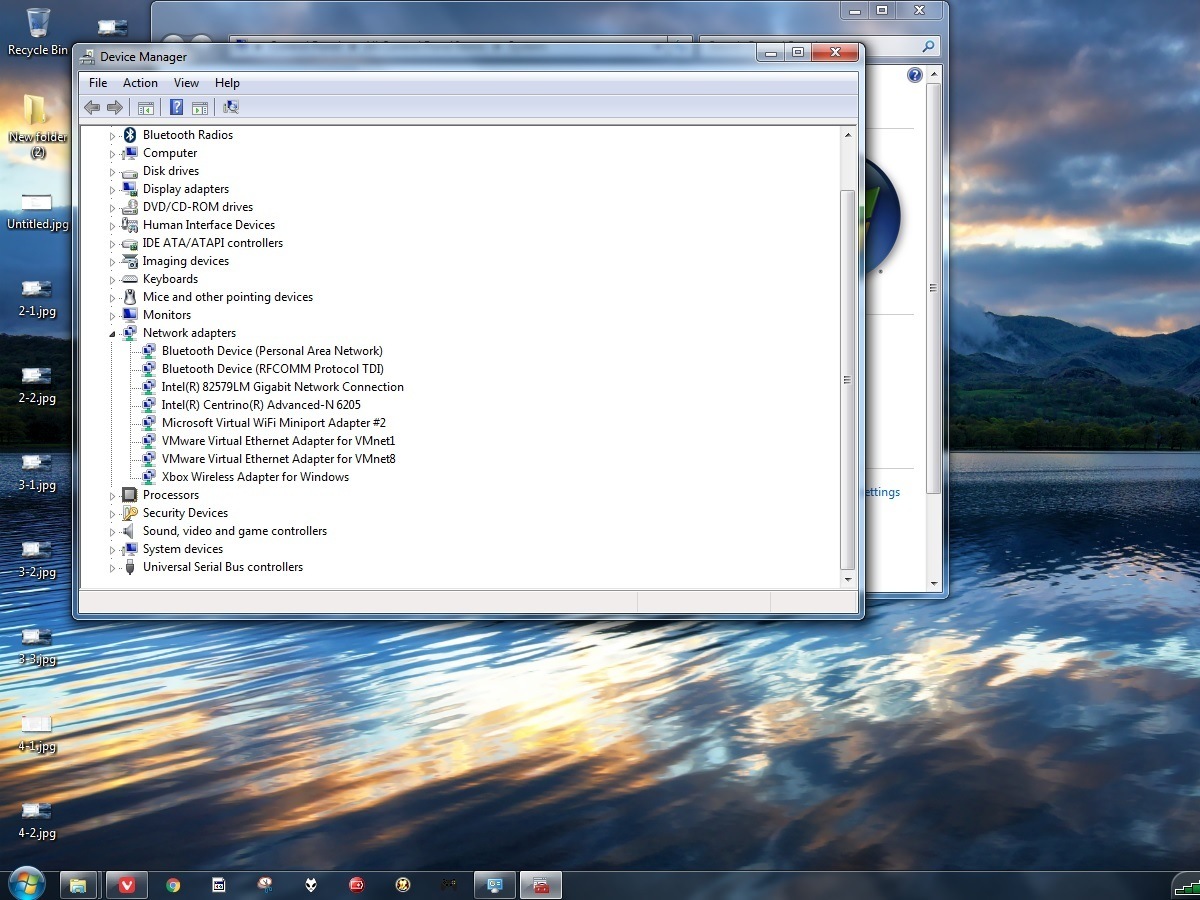The height and width of the screenshot is (900, 1200).
Task: Expand the Display adapters category
Action: pos(113,189)
